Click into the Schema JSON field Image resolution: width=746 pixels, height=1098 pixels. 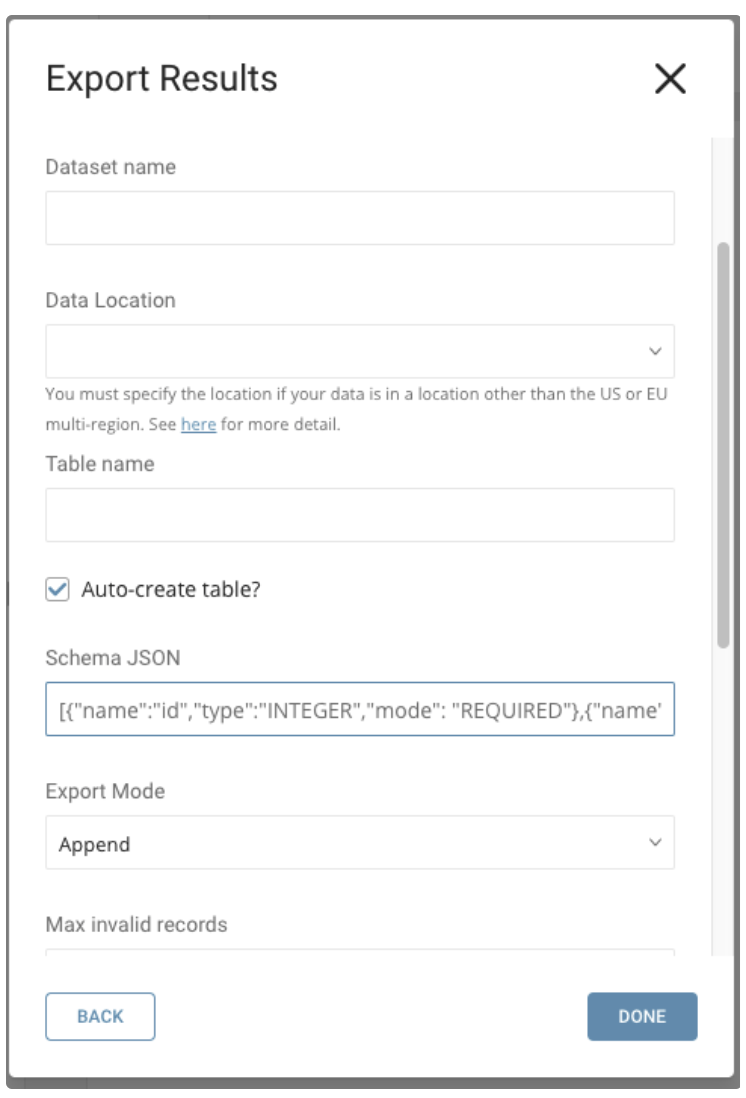(359, 709)
